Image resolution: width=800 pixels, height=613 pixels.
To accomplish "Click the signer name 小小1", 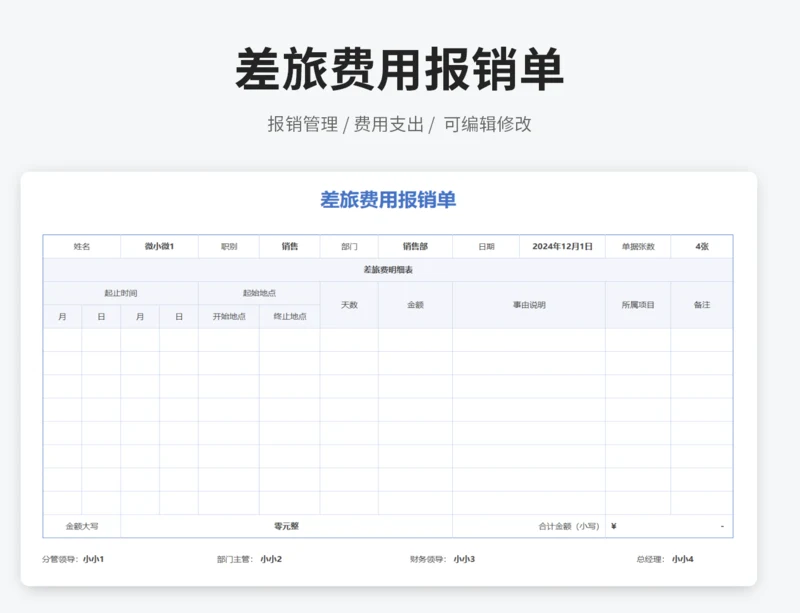I will coord(93,559).
